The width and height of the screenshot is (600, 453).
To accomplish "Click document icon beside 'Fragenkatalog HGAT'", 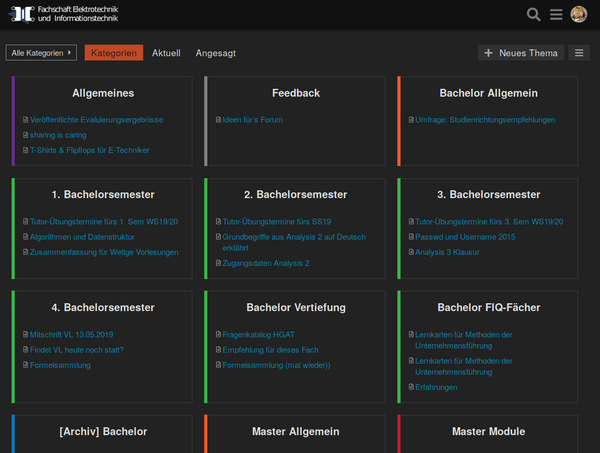I will (218, 335).
